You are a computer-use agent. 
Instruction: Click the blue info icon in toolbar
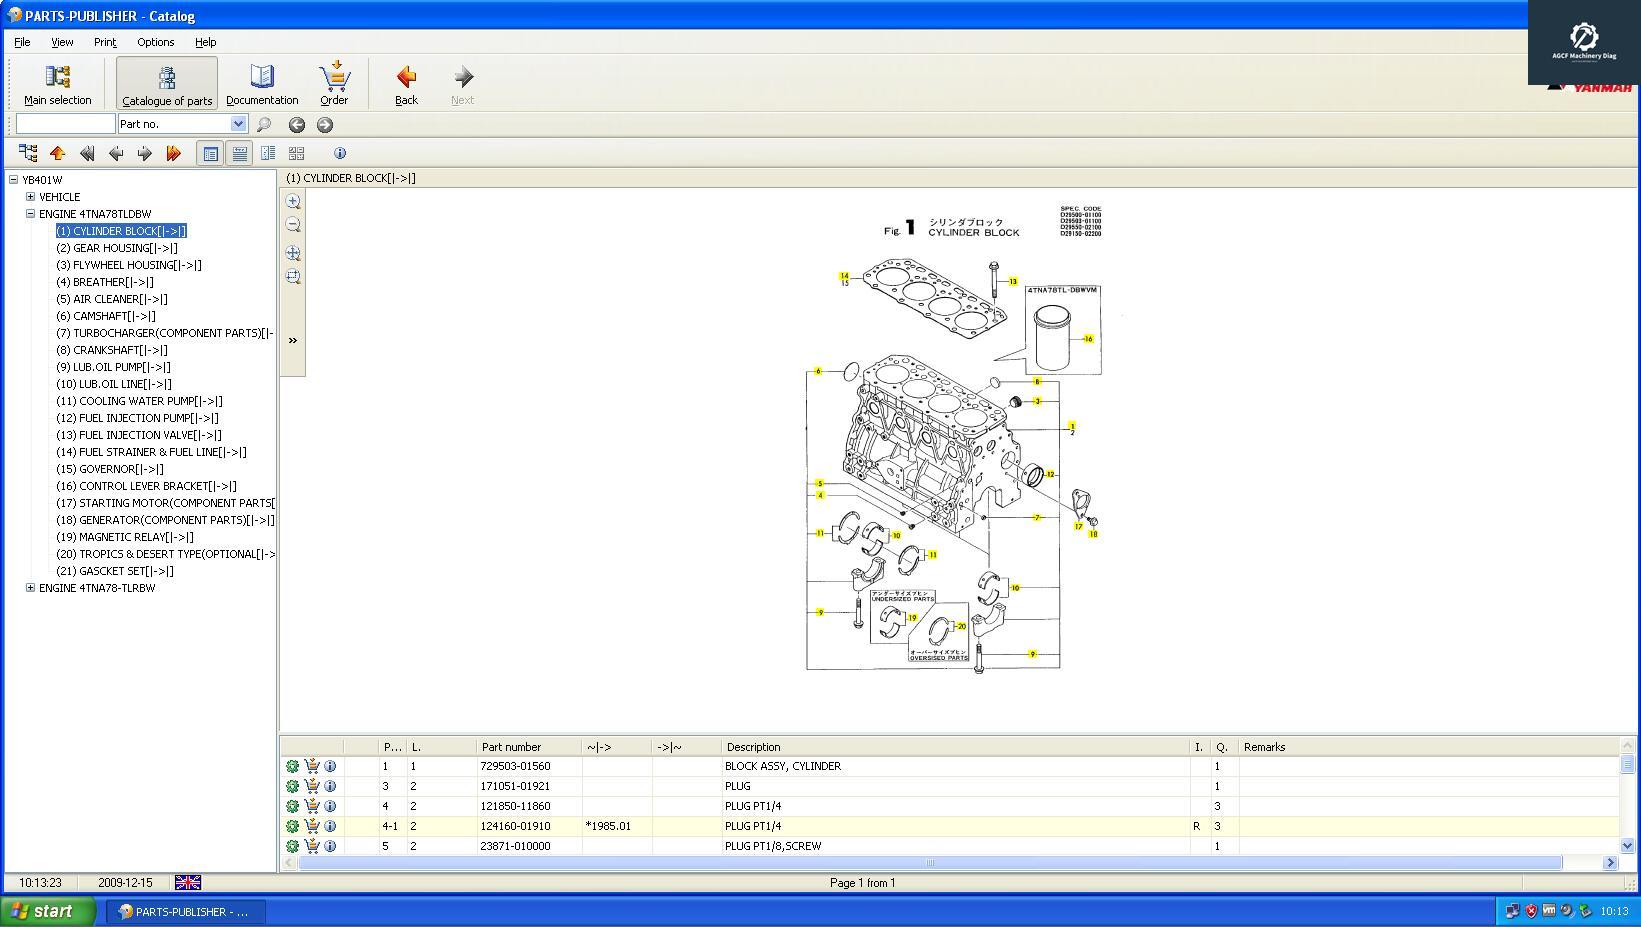click(x=340, y=153)
